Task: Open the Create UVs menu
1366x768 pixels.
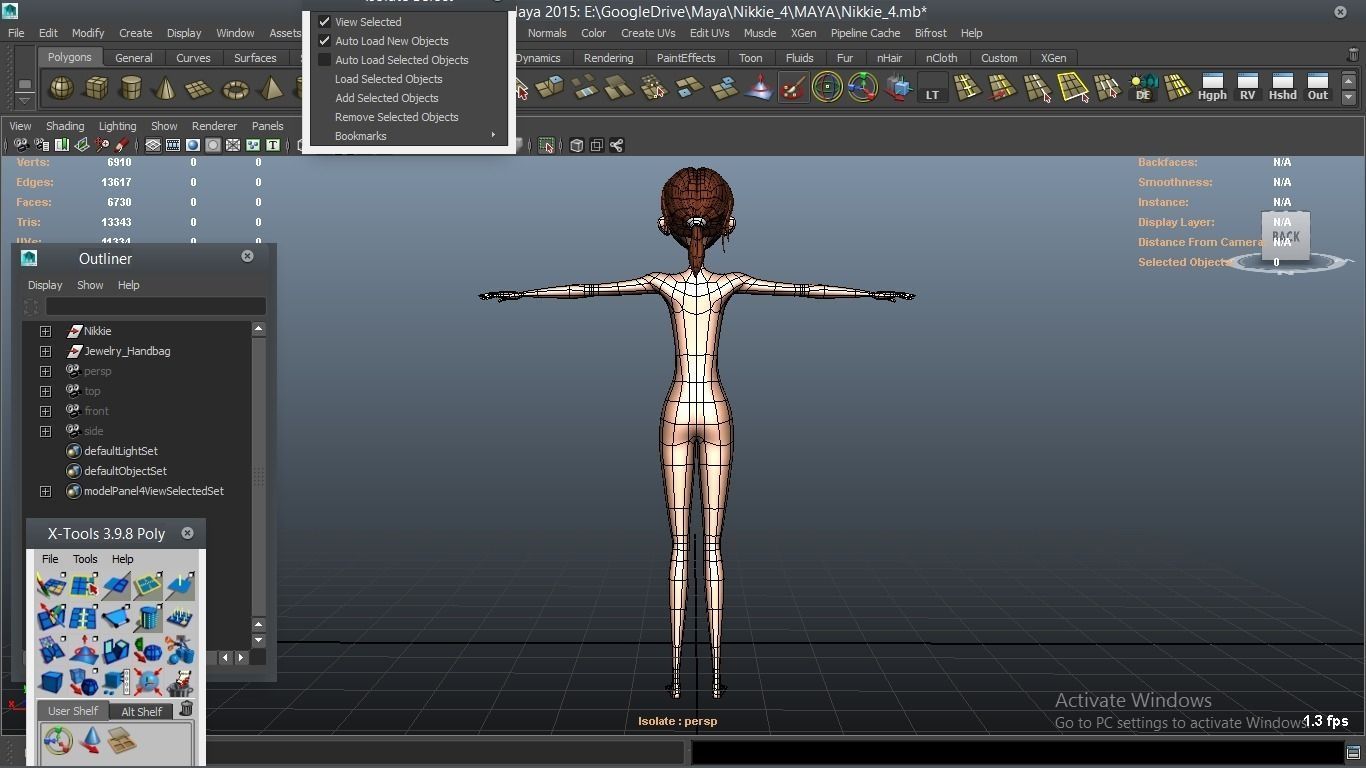Action: (x=648, y=33)
